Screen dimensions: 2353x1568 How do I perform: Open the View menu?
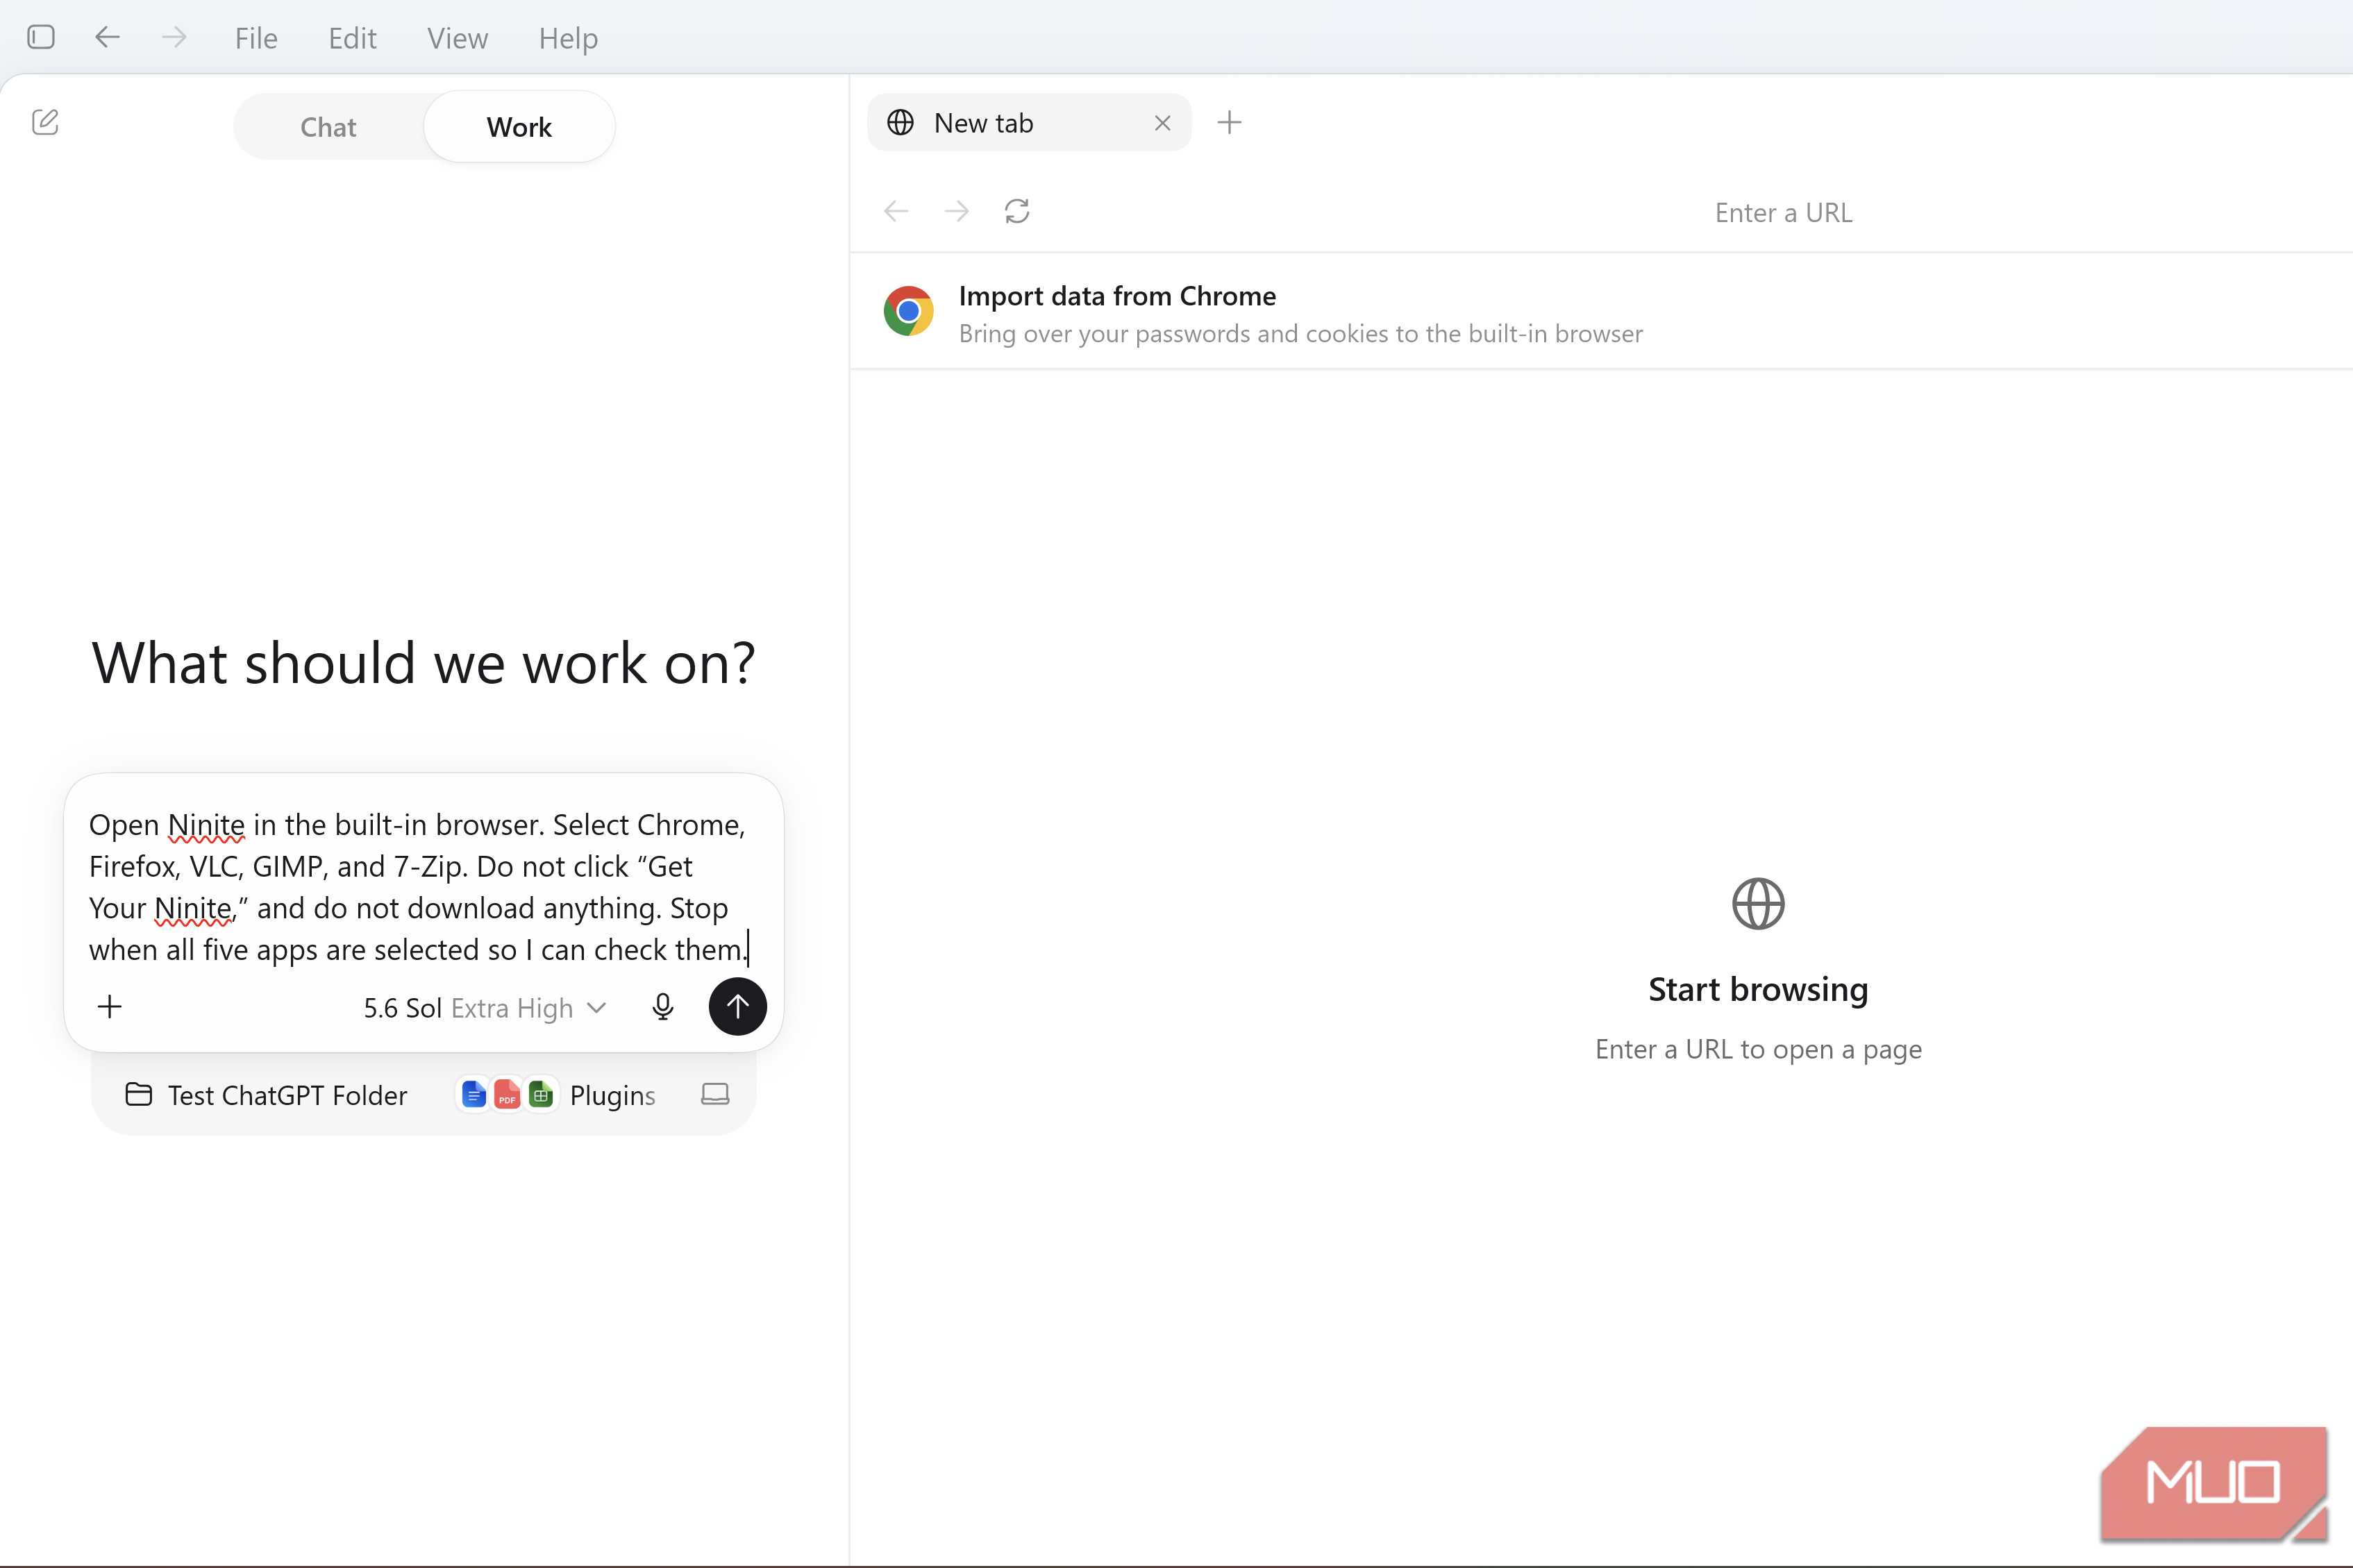[457, 38]
